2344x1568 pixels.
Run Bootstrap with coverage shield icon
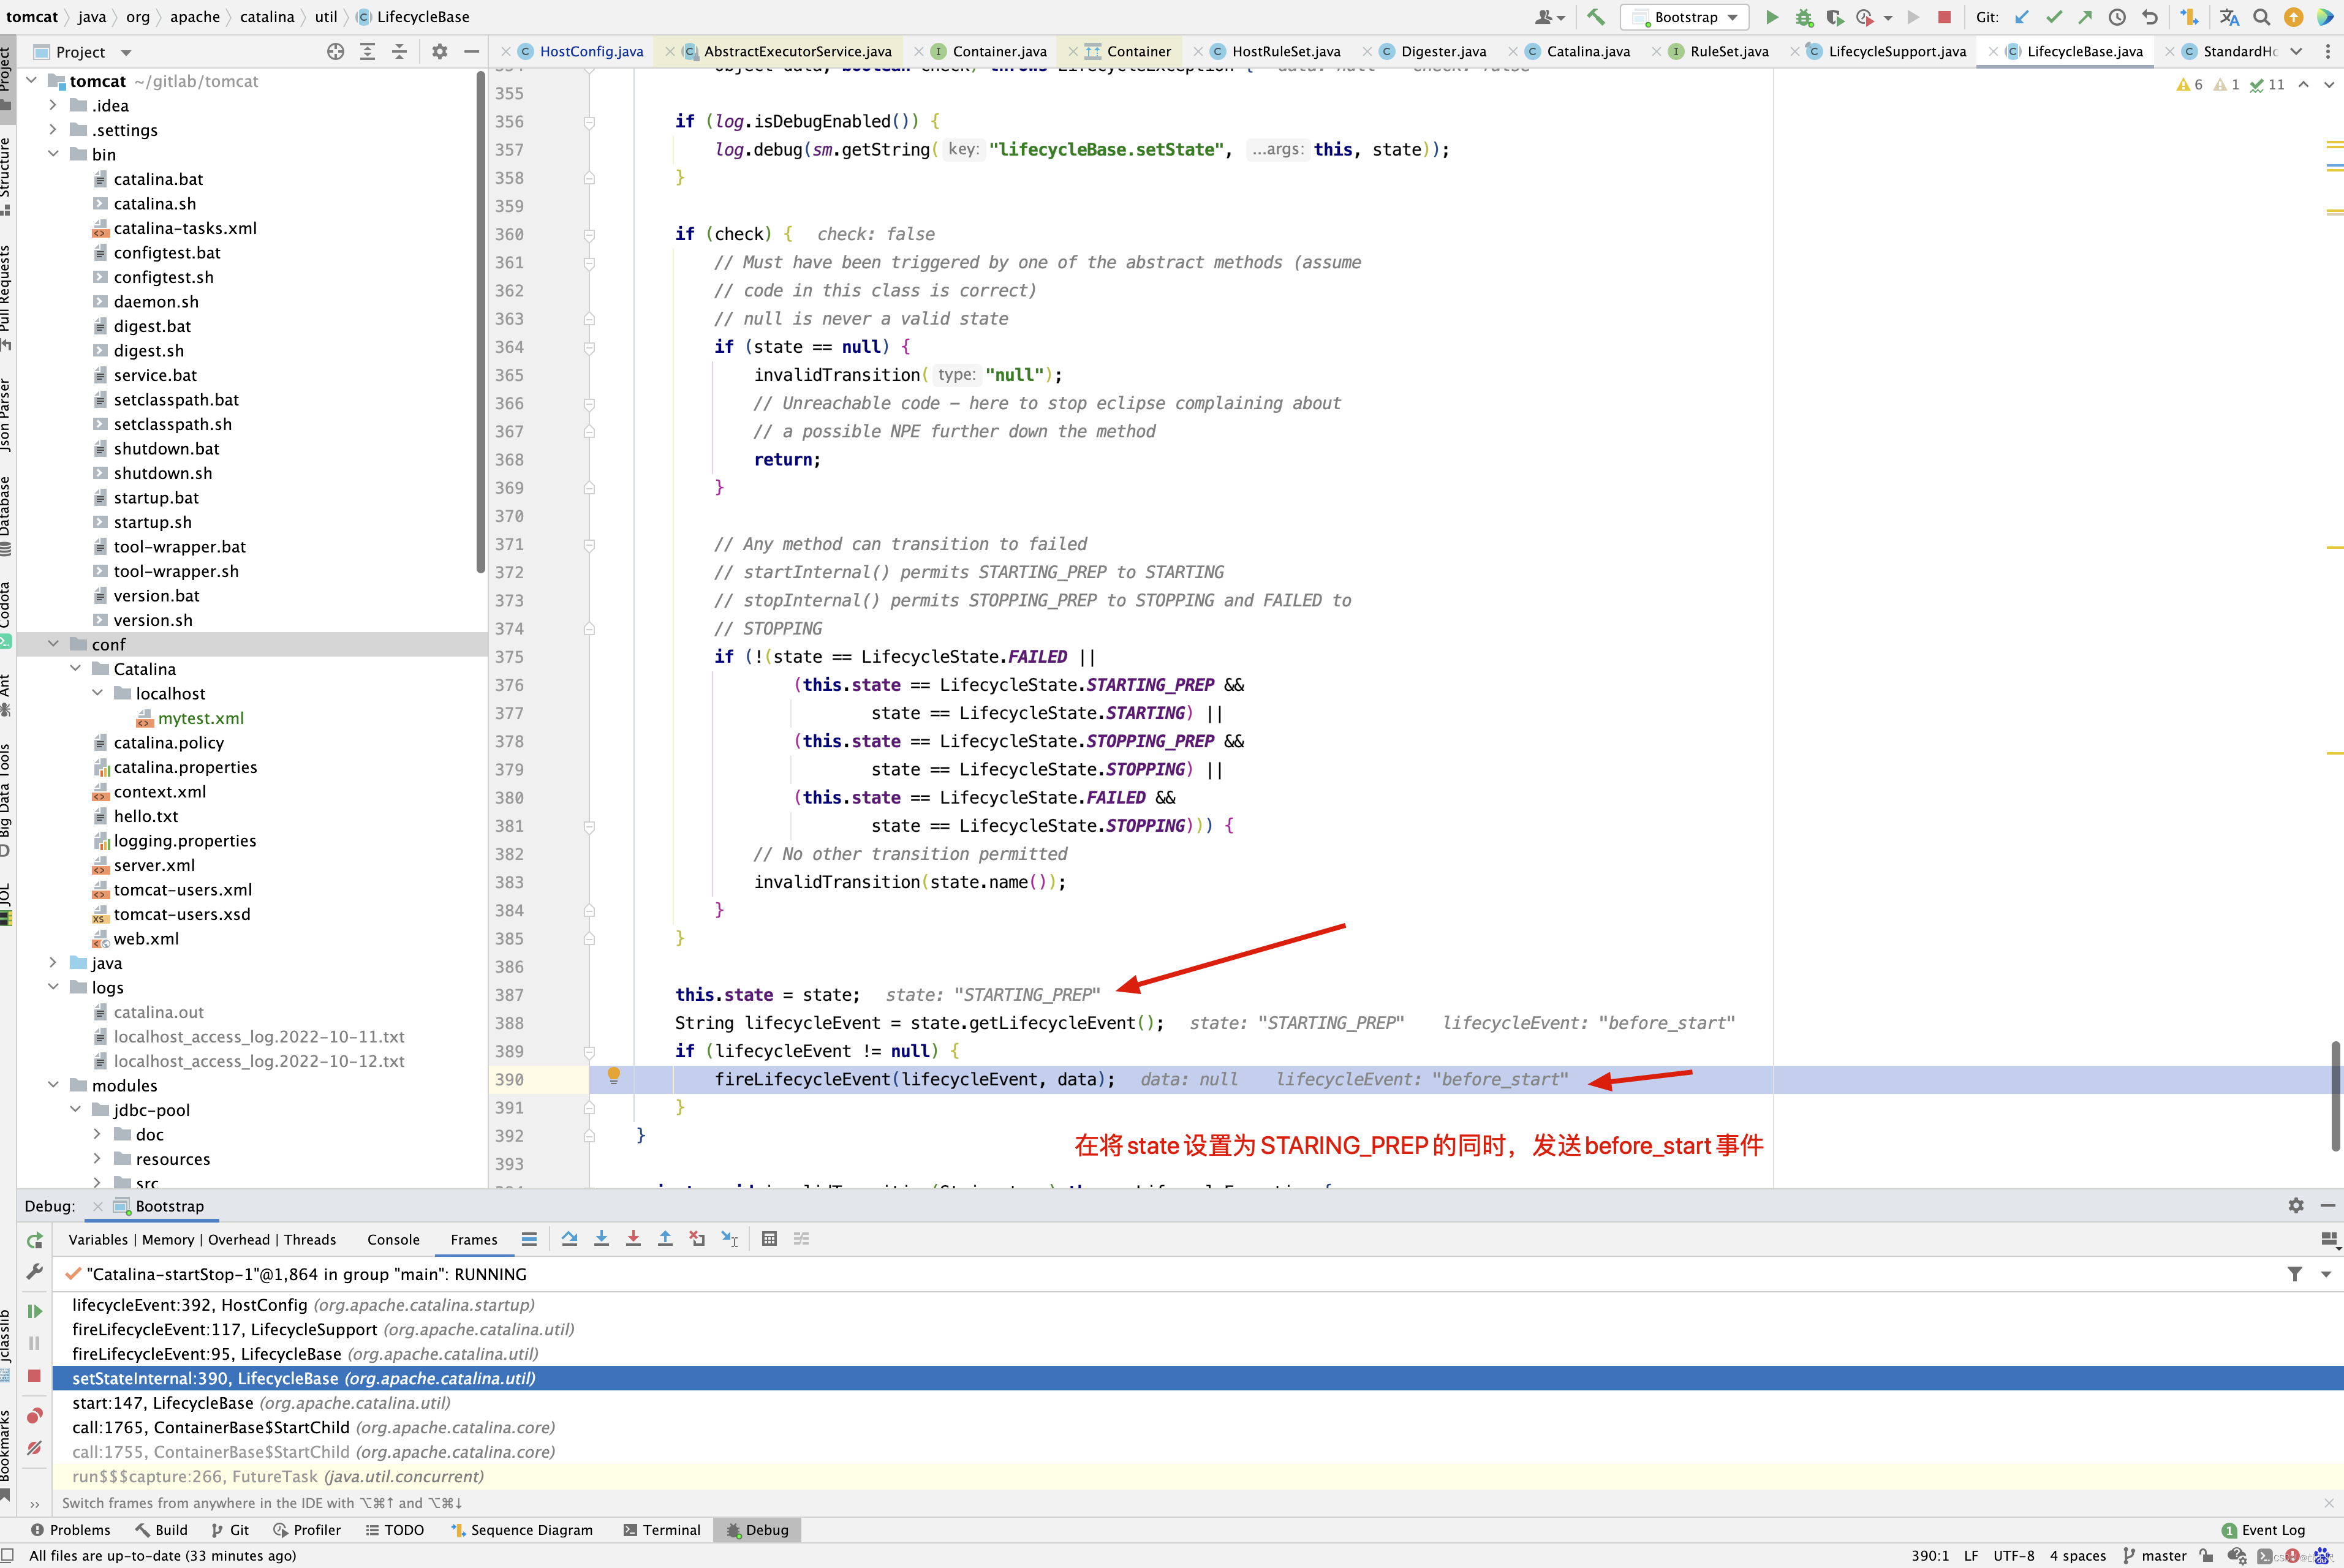pos(1834,17)
